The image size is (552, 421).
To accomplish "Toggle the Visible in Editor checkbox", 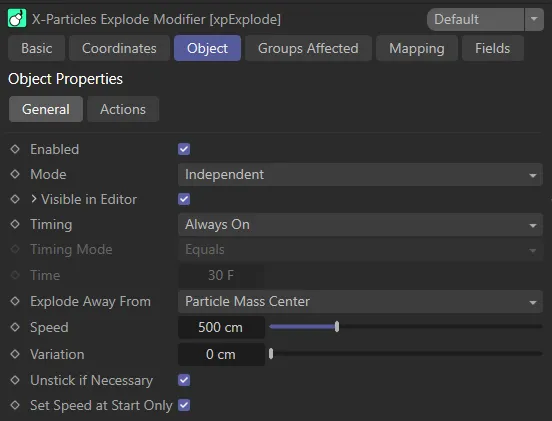I will click(184, 199).
